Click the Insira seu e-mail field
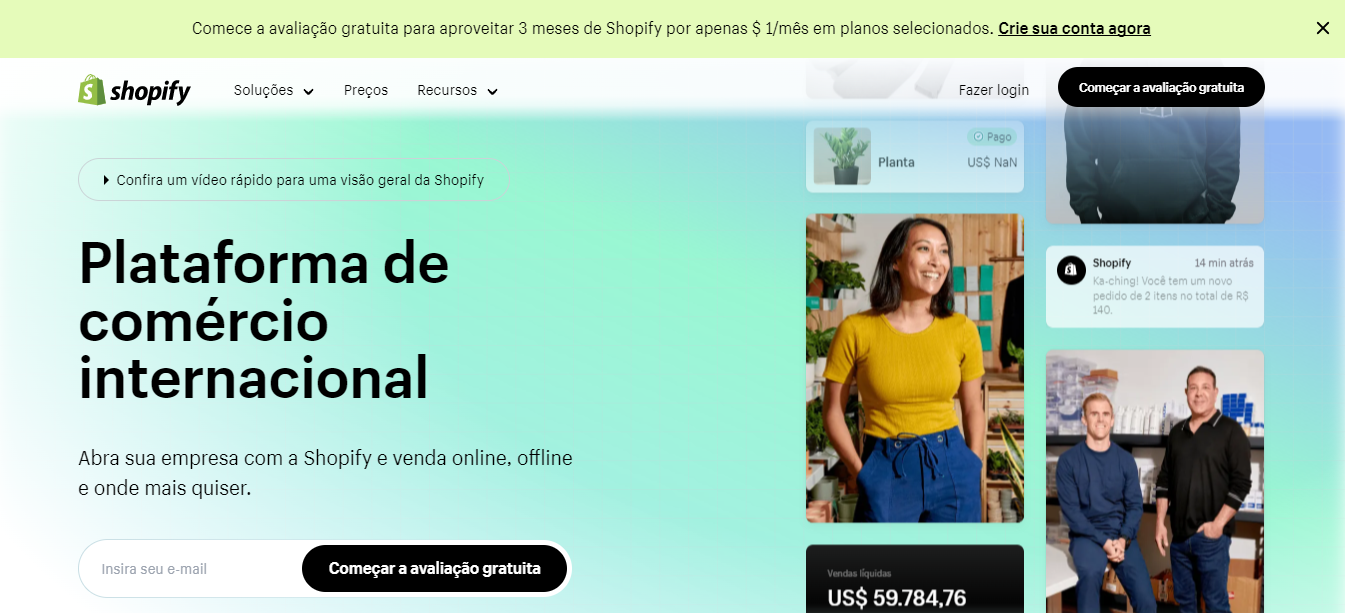The image size is (1345, 613). 190,569
